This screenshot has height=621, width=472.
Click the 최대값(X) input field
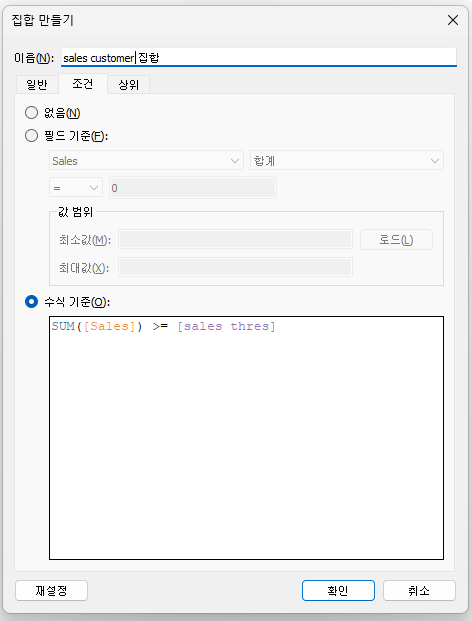pyautogui.click(x=236, y=267)
